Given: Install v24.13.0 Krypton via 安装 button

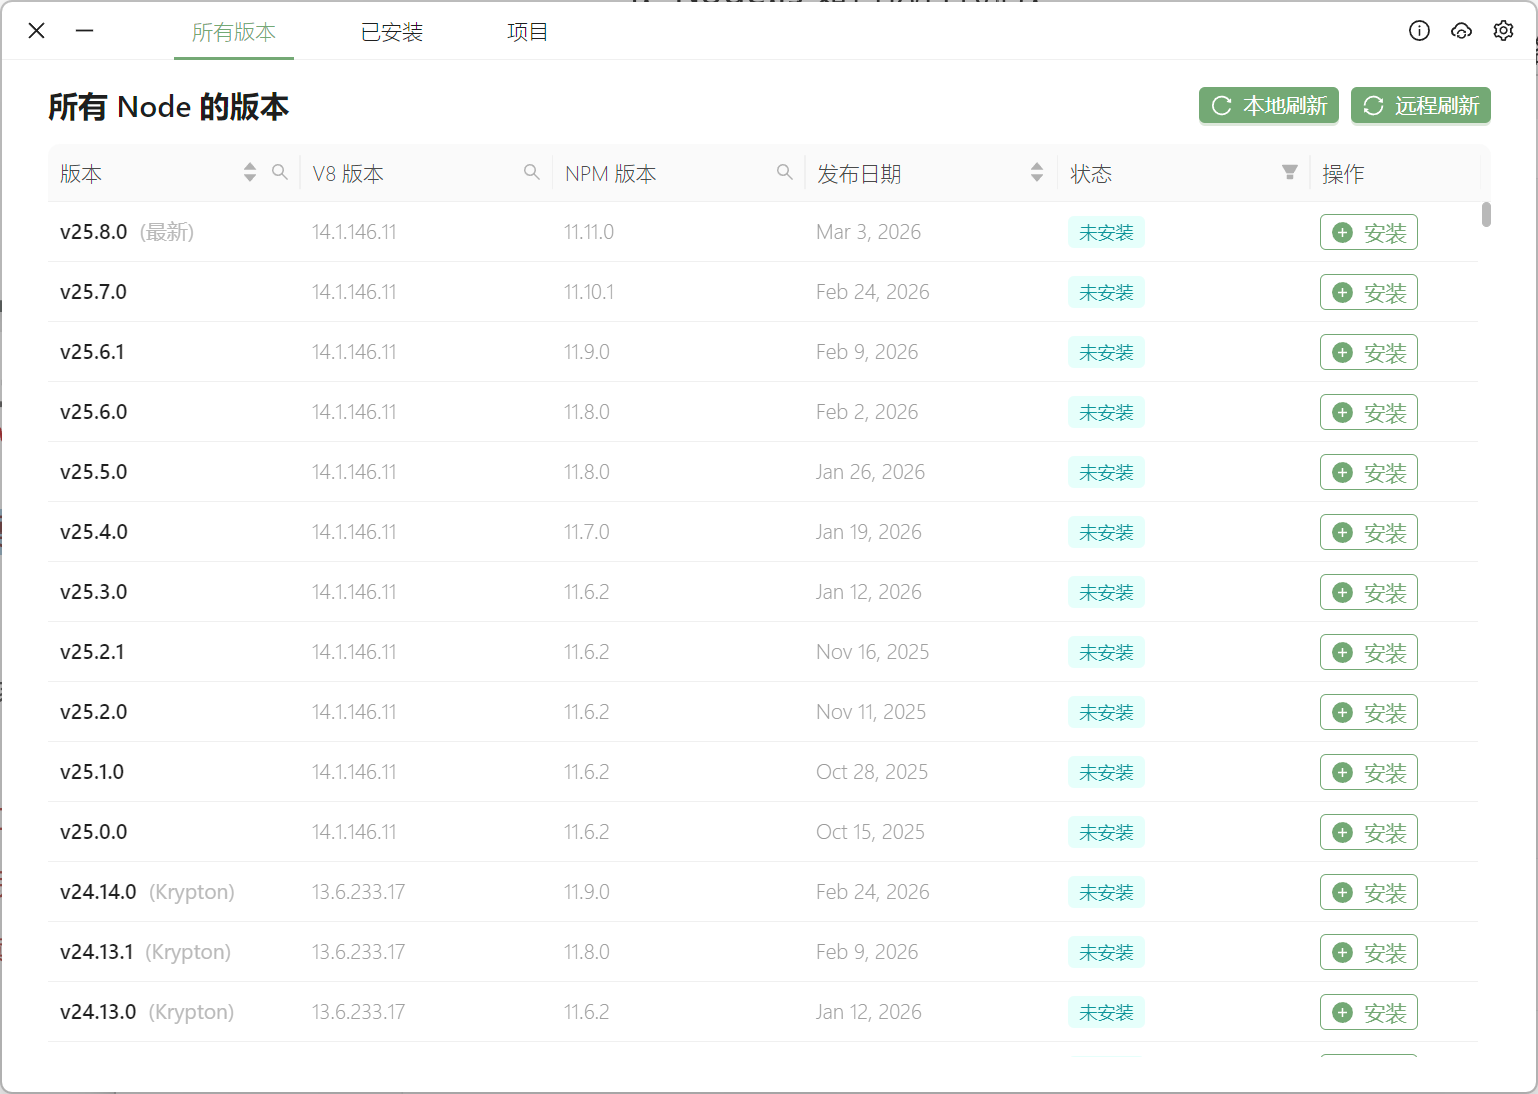Looking at the screenshot, I should (1369, 1012).
